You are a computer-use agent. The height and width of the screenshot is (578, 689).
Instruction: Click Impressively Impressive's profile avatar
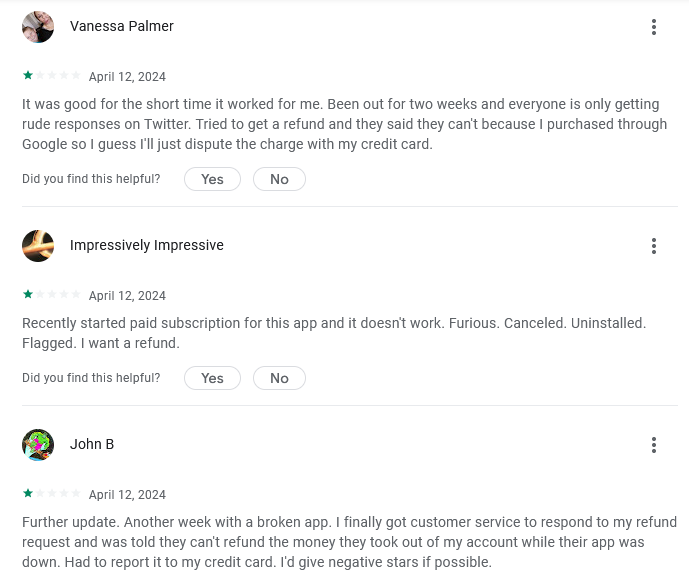pos(38,246)
